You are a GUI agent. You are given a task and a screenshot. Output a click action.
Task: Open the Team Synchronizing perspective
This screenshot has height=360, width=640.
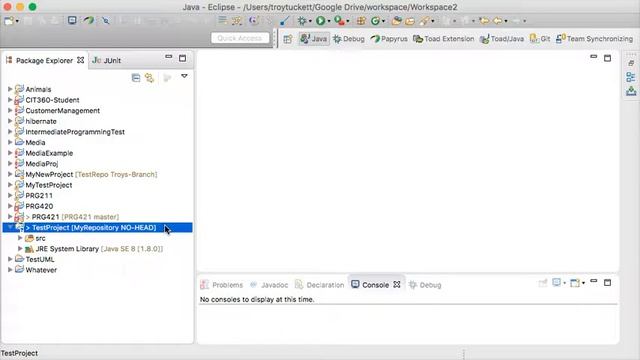click(595, 39)
